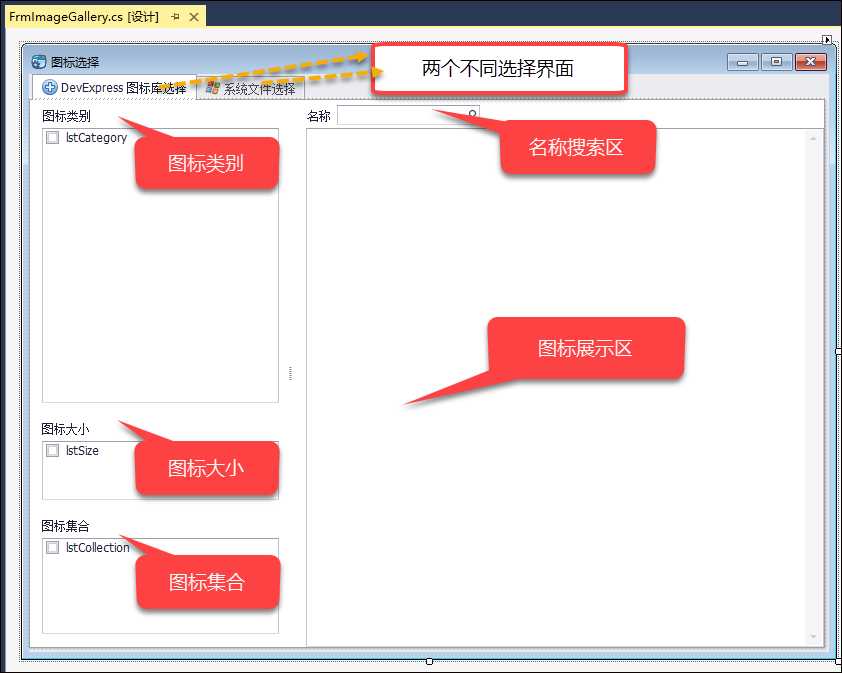Click the 图标选择 window title icon
Screen dimensions: 842x673
point(39,62)
